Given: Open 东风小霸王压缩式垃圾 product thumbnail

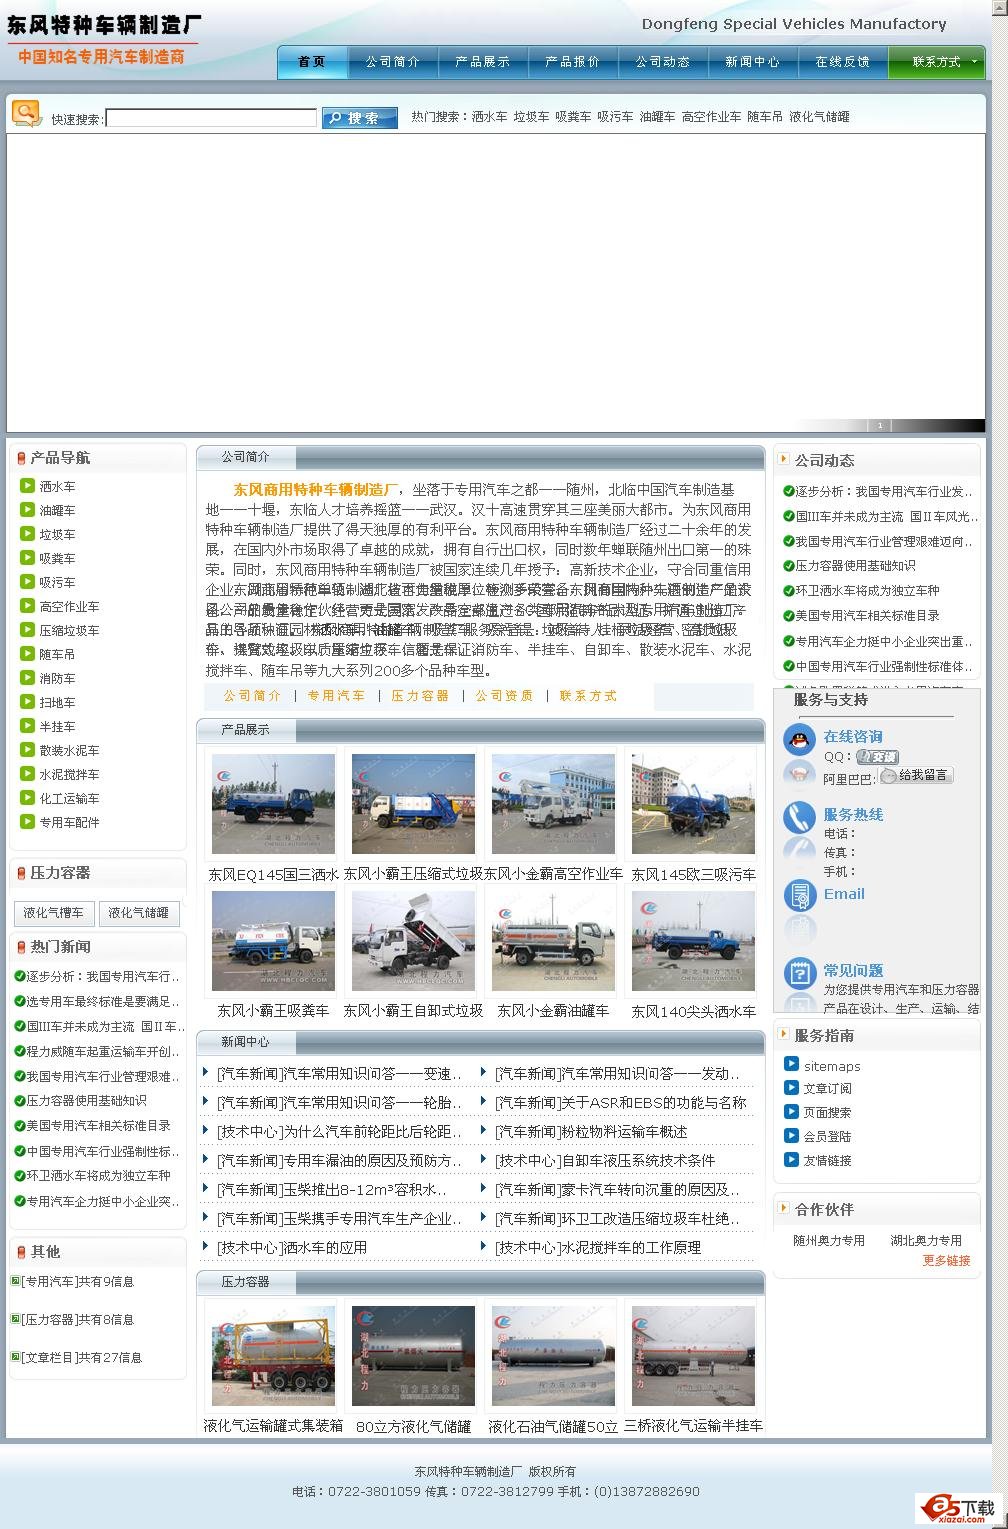Looking at the screenshot, I should [x=413, y=804].
